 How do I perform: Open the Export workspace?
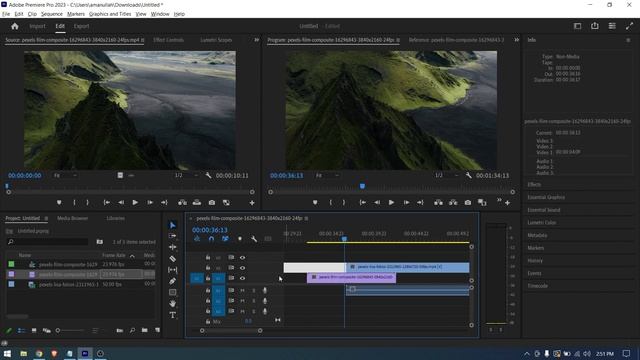pyautogui.click(x=81, y=26)
